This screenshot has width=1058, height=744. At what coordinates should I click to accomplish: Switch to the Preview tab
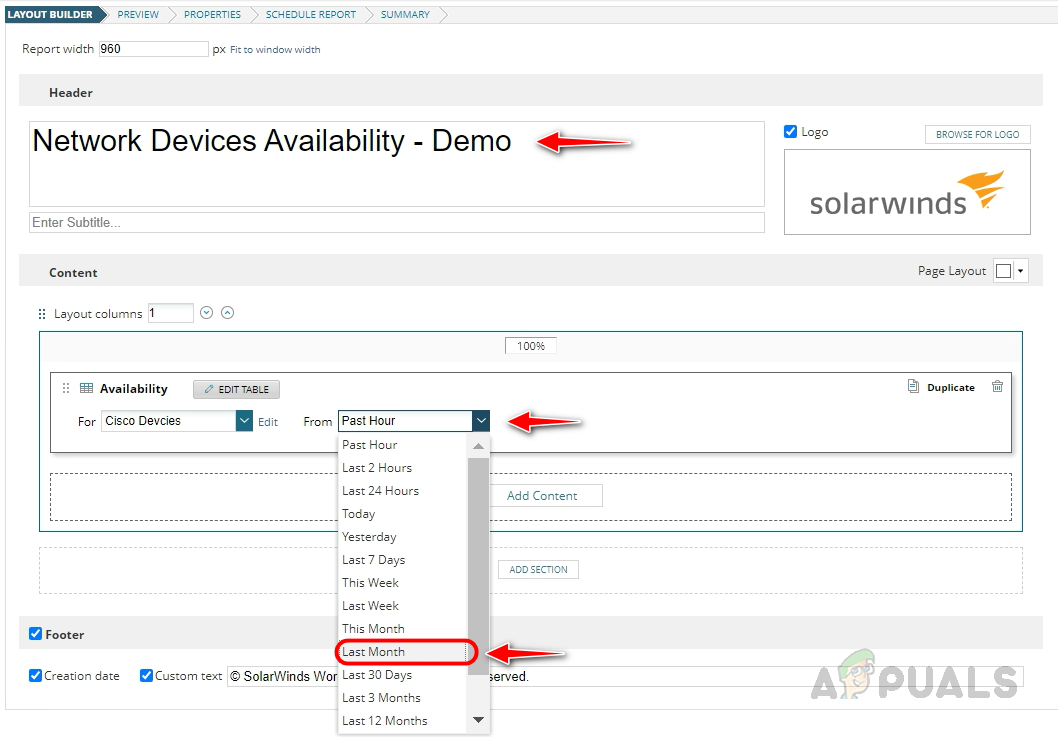pos(138,15)
